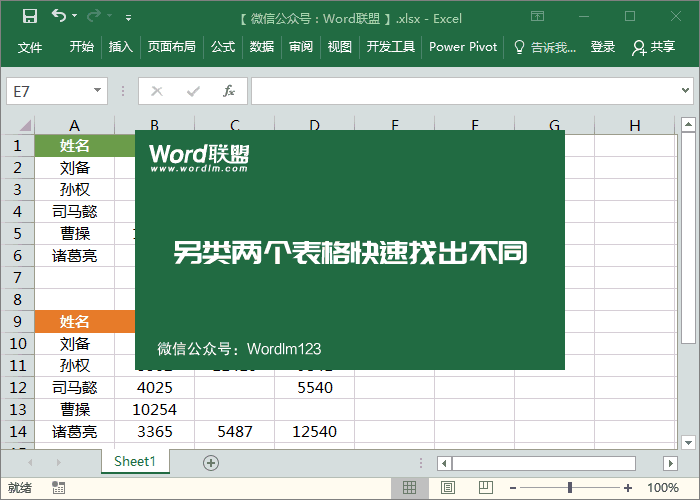Screen dimensions: 700x500
Task: Click the 登录 sign-in button
Action: pyautogui.click(x=603, y=46)
